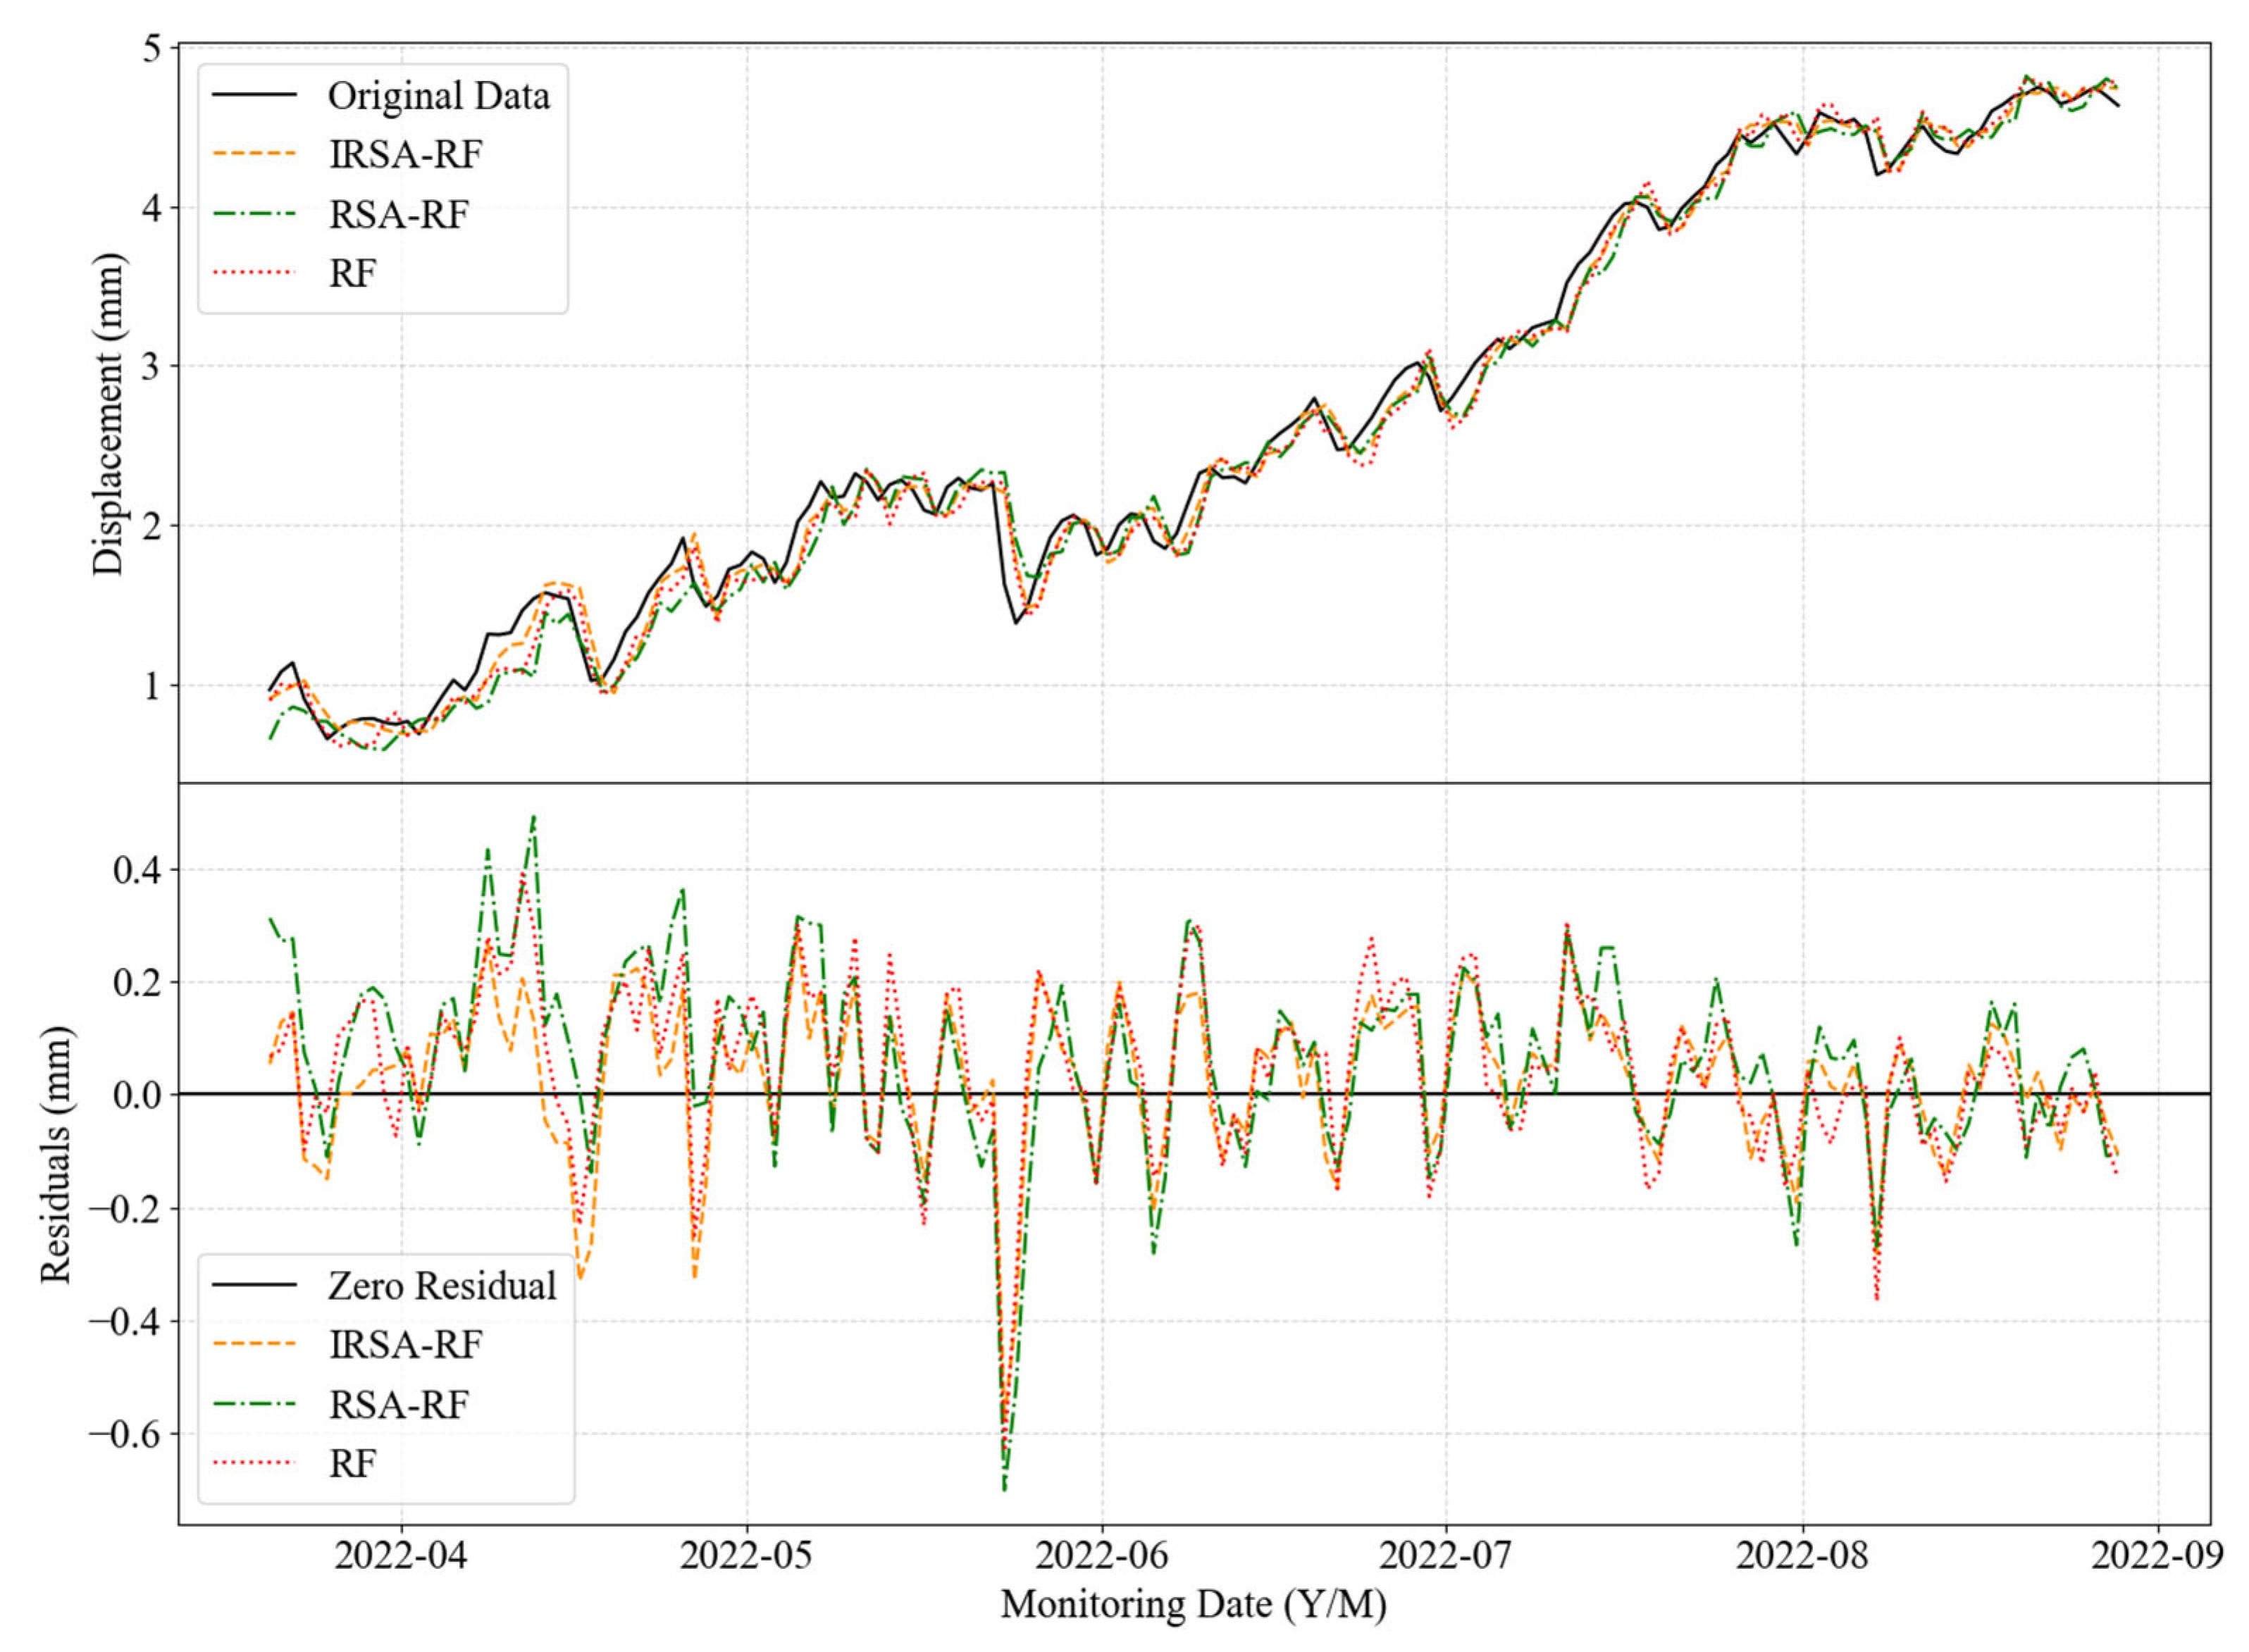Click the RF label in top legend
The height and width of the screenshot is (1652, 2249).
(x=352, y=273)
